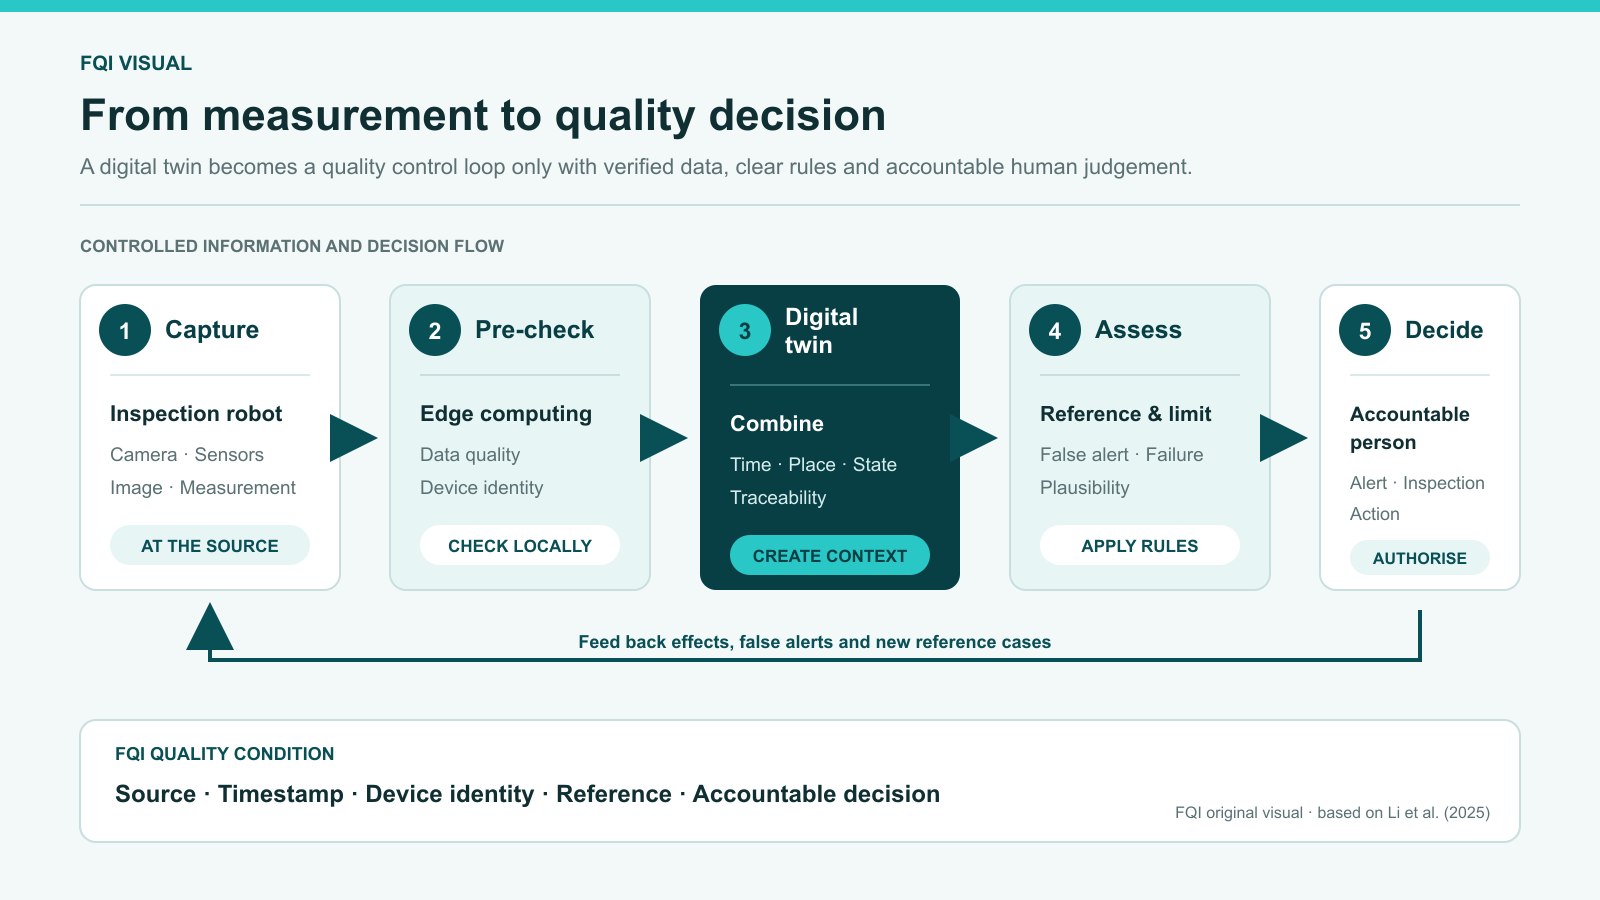The height and width of the screenshot is (900, 1600).
Task: Click the 'Combine' subheading
Action: click(x=777, y=424)
